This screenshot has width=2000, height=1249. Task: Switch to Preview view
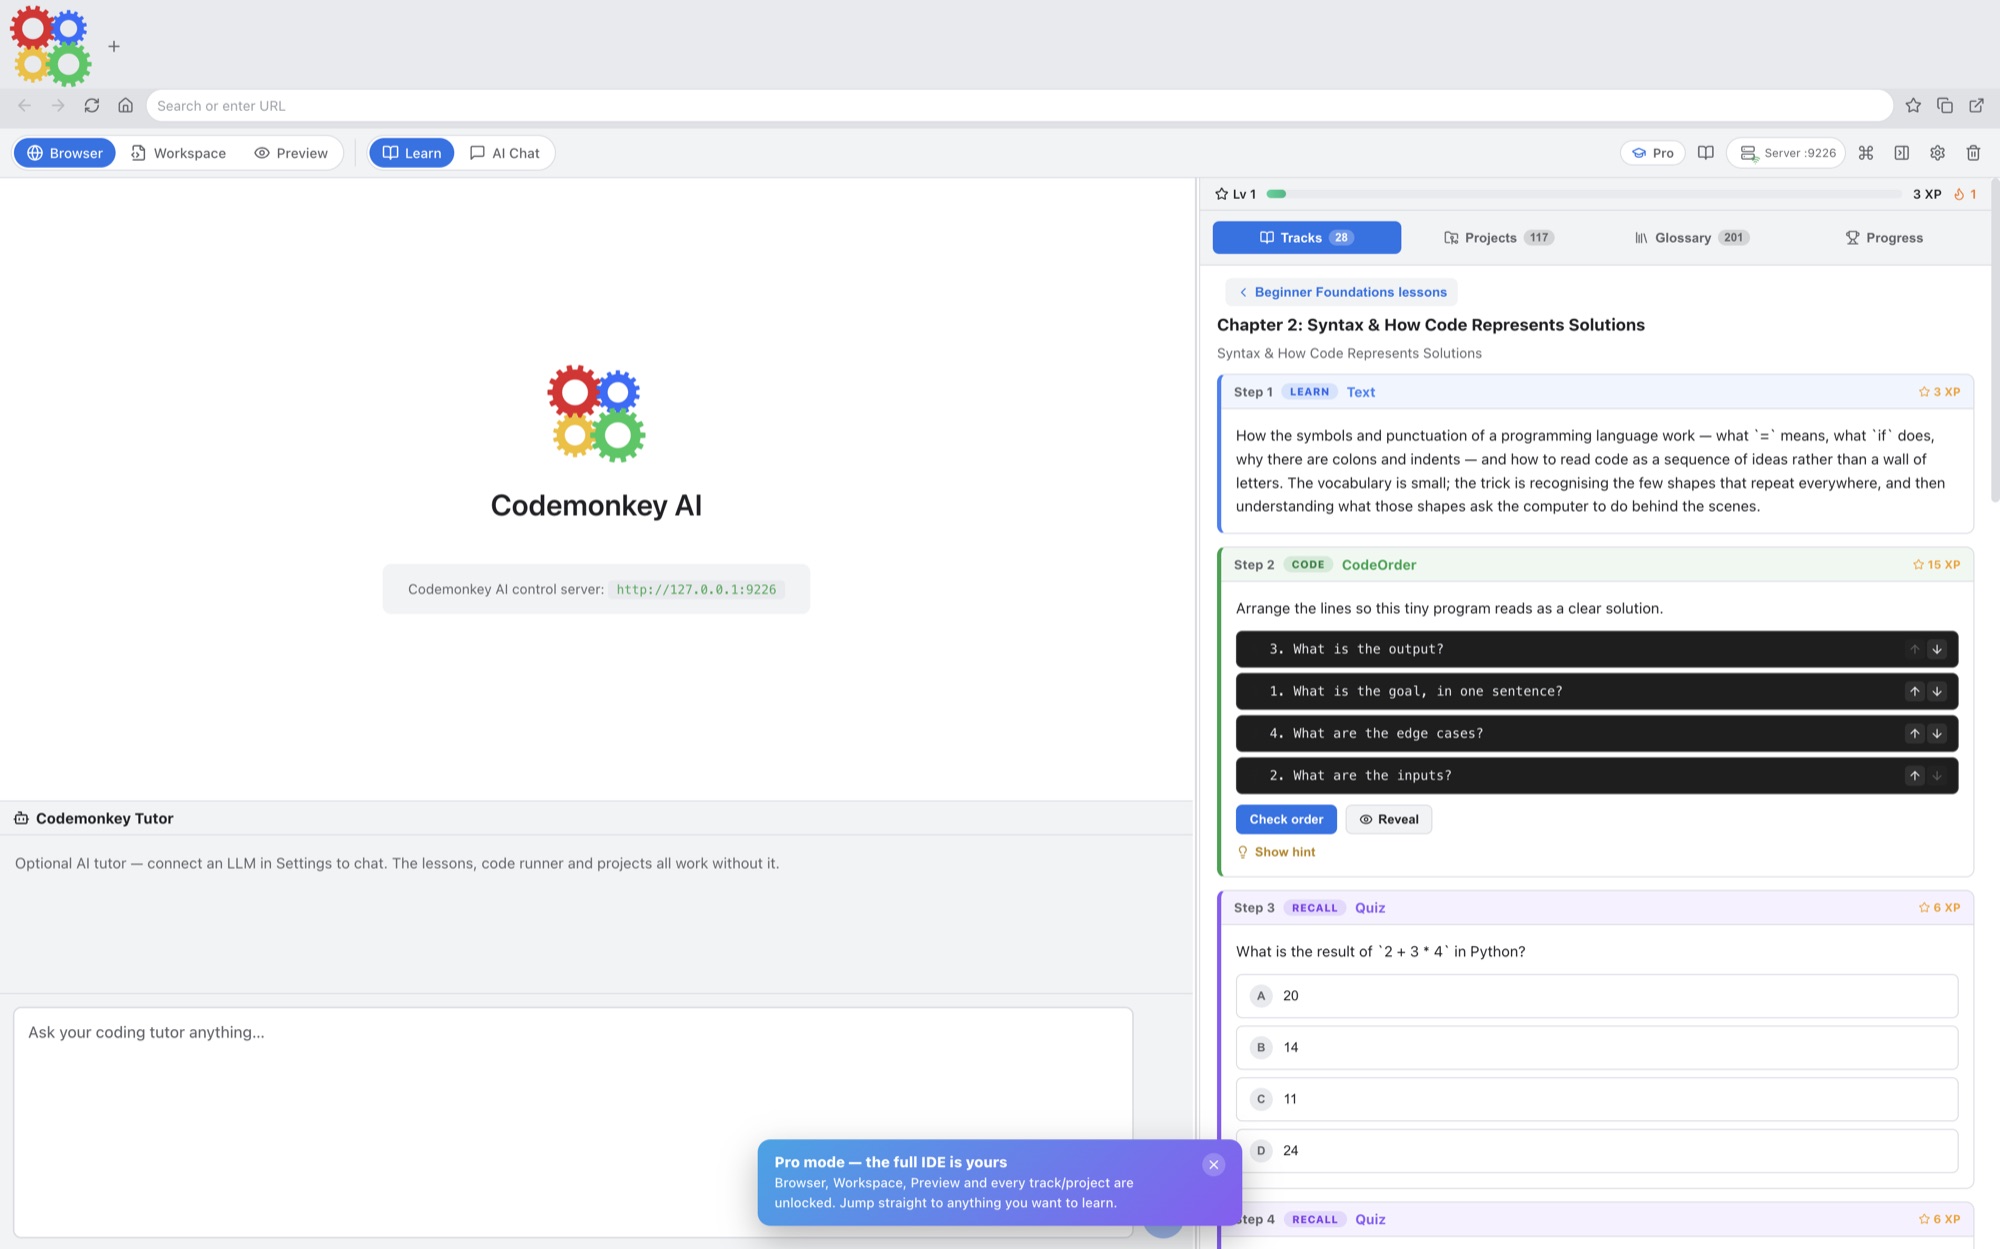(291, 153)
